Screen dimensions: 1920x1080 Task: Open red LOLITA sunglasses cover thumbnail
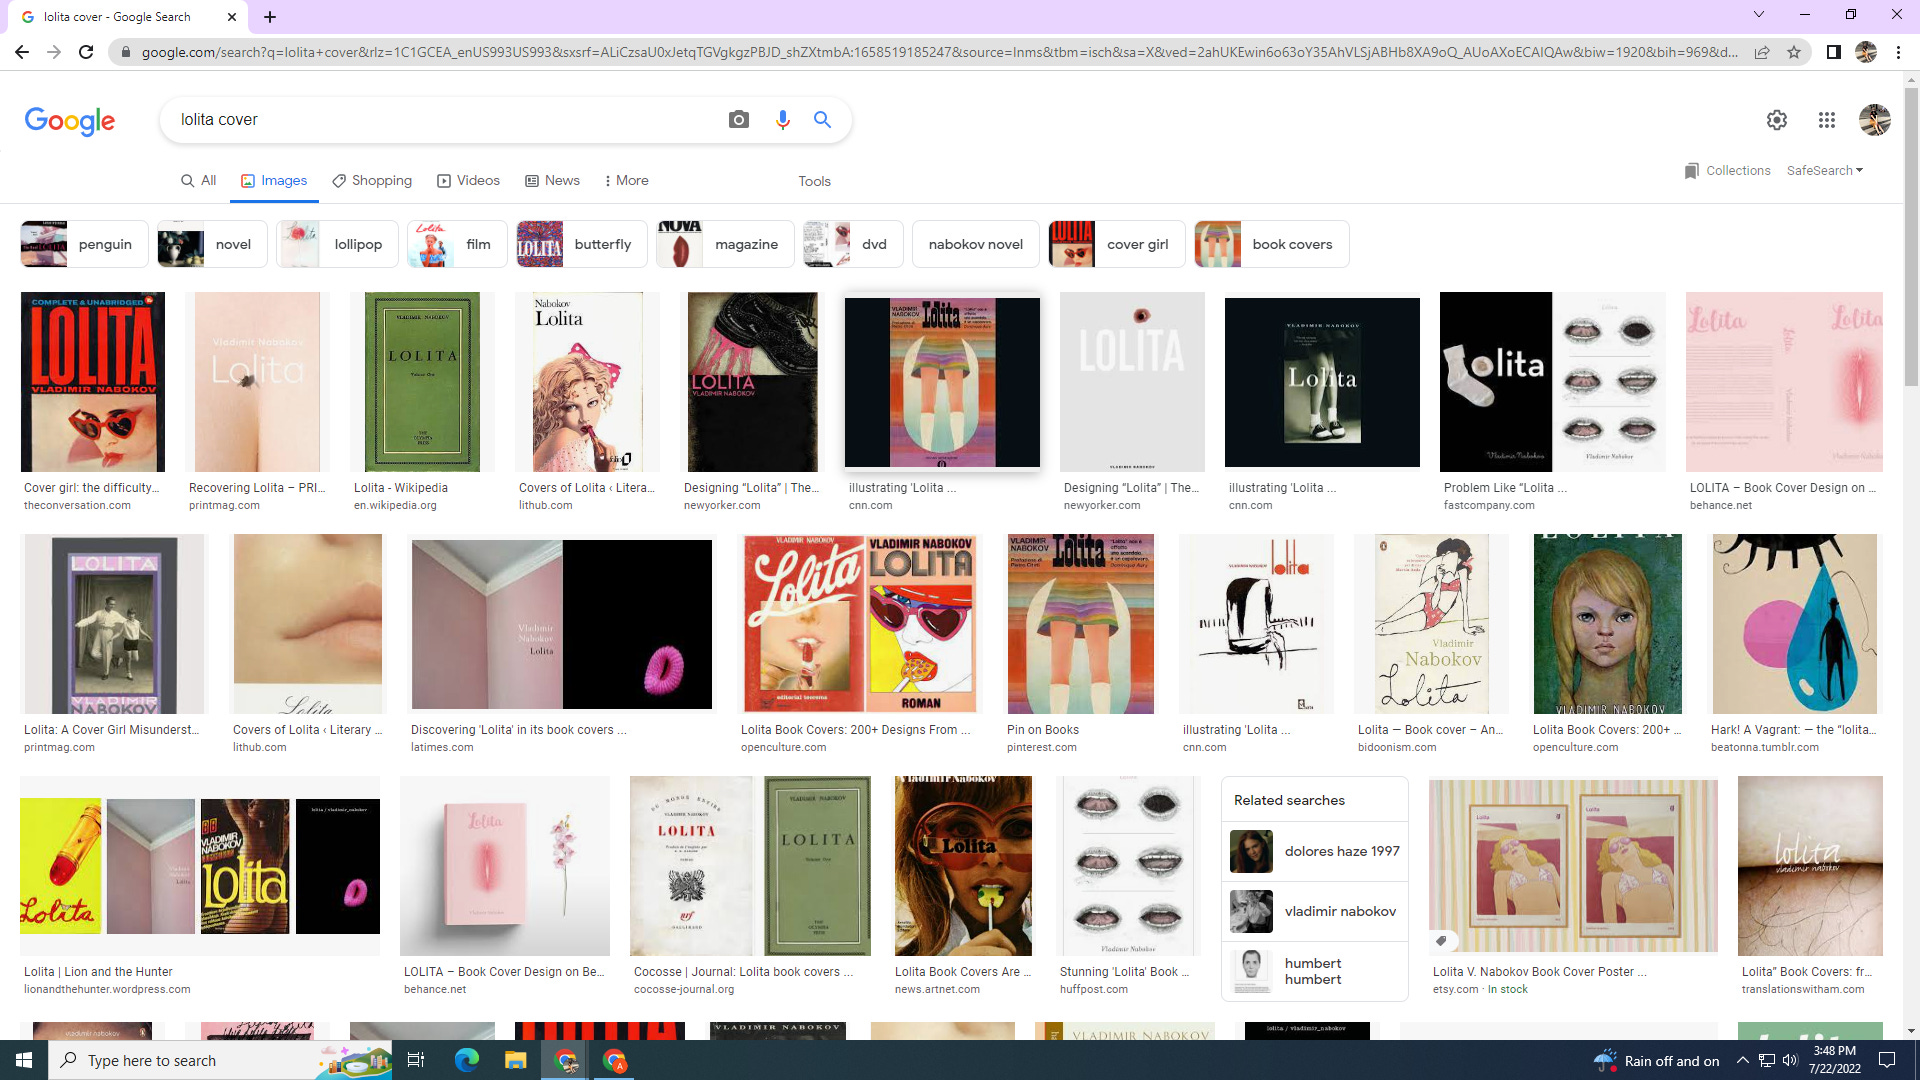click(93, 382)
